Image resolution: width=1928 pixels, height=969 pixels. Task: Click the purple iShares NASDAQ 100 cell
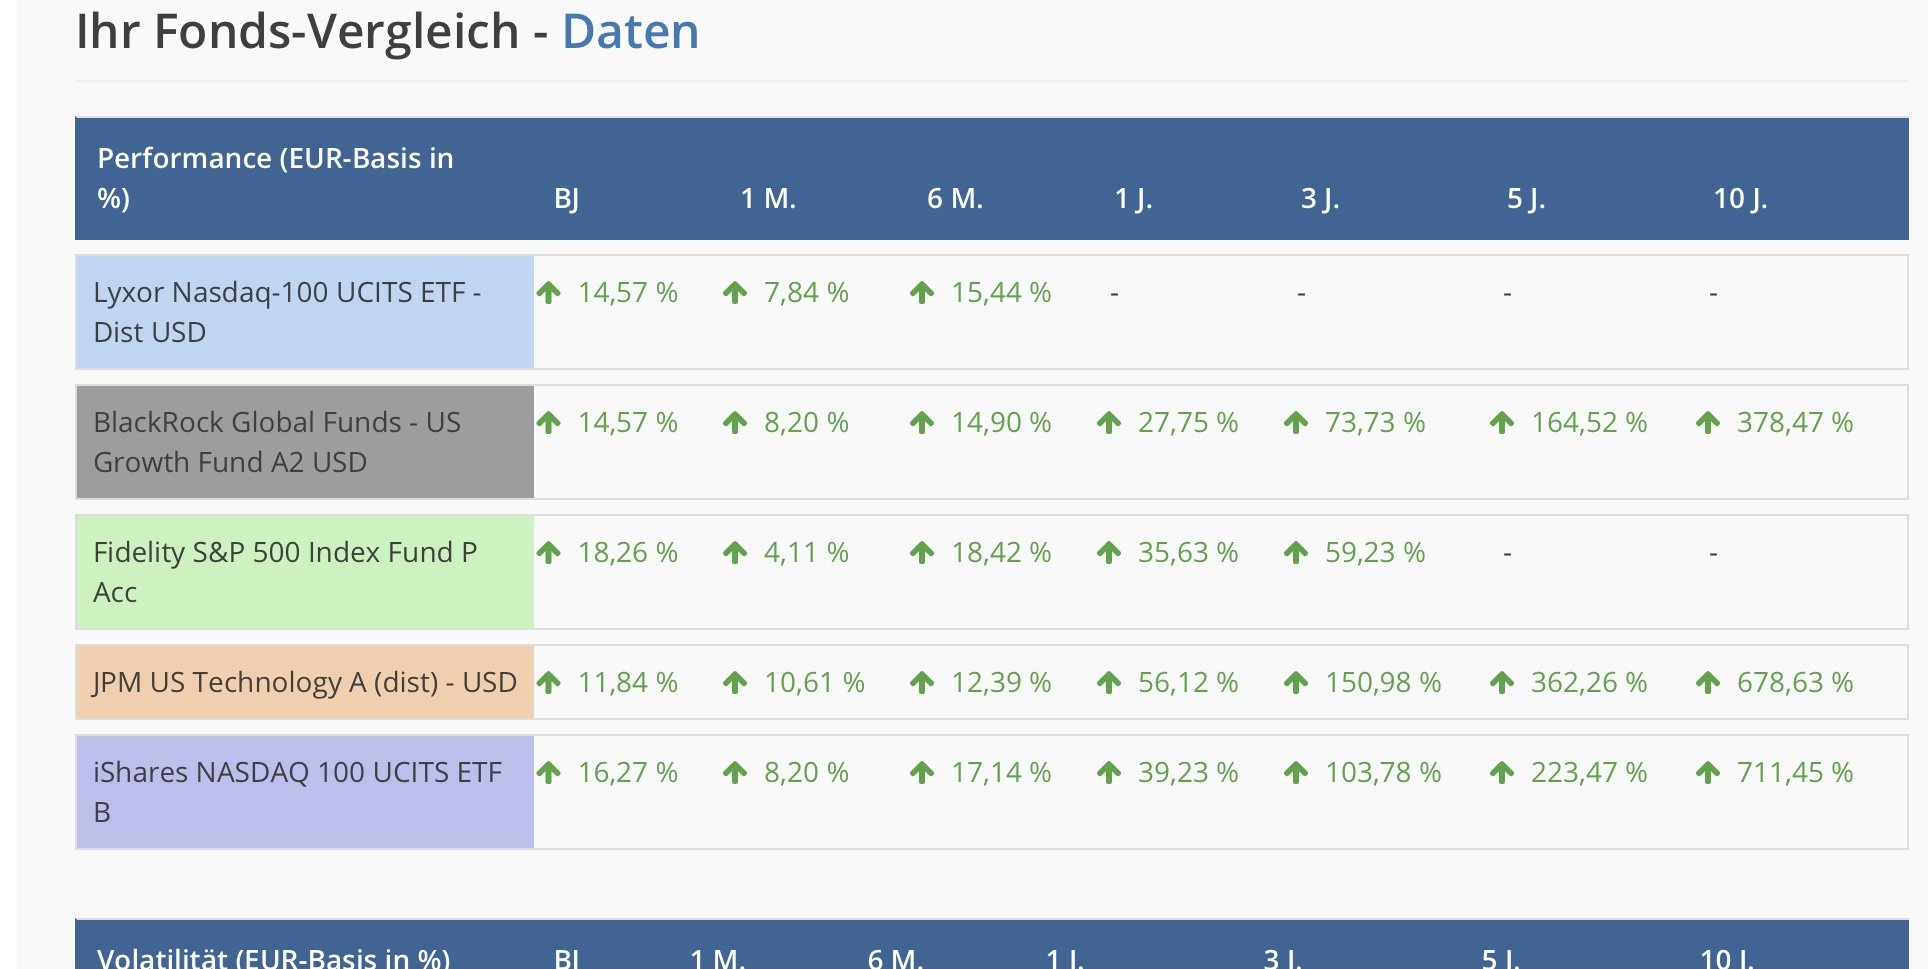(297, 792)
